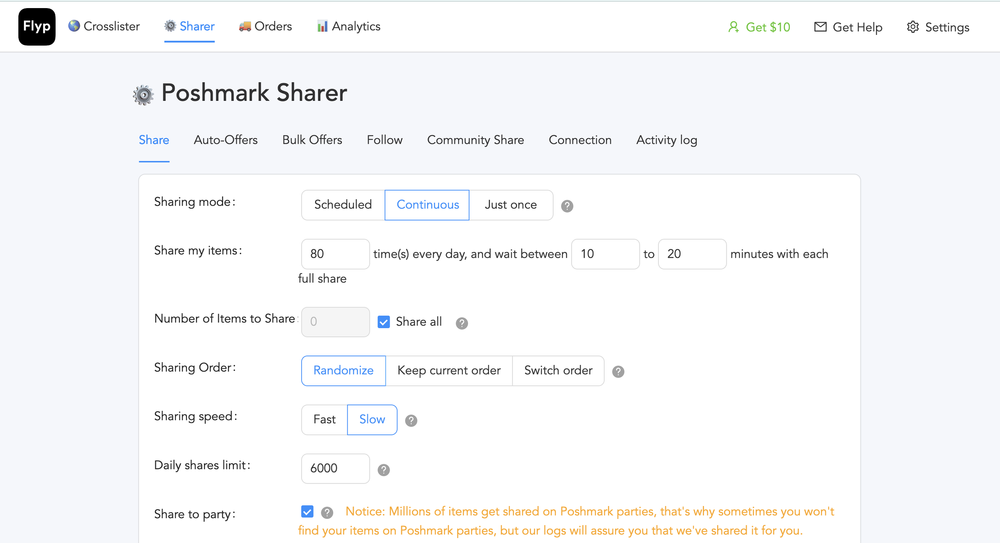Screen dimensions: 1000x543
Task: Choose Switch order option
Action: click(x=558, y=371)
